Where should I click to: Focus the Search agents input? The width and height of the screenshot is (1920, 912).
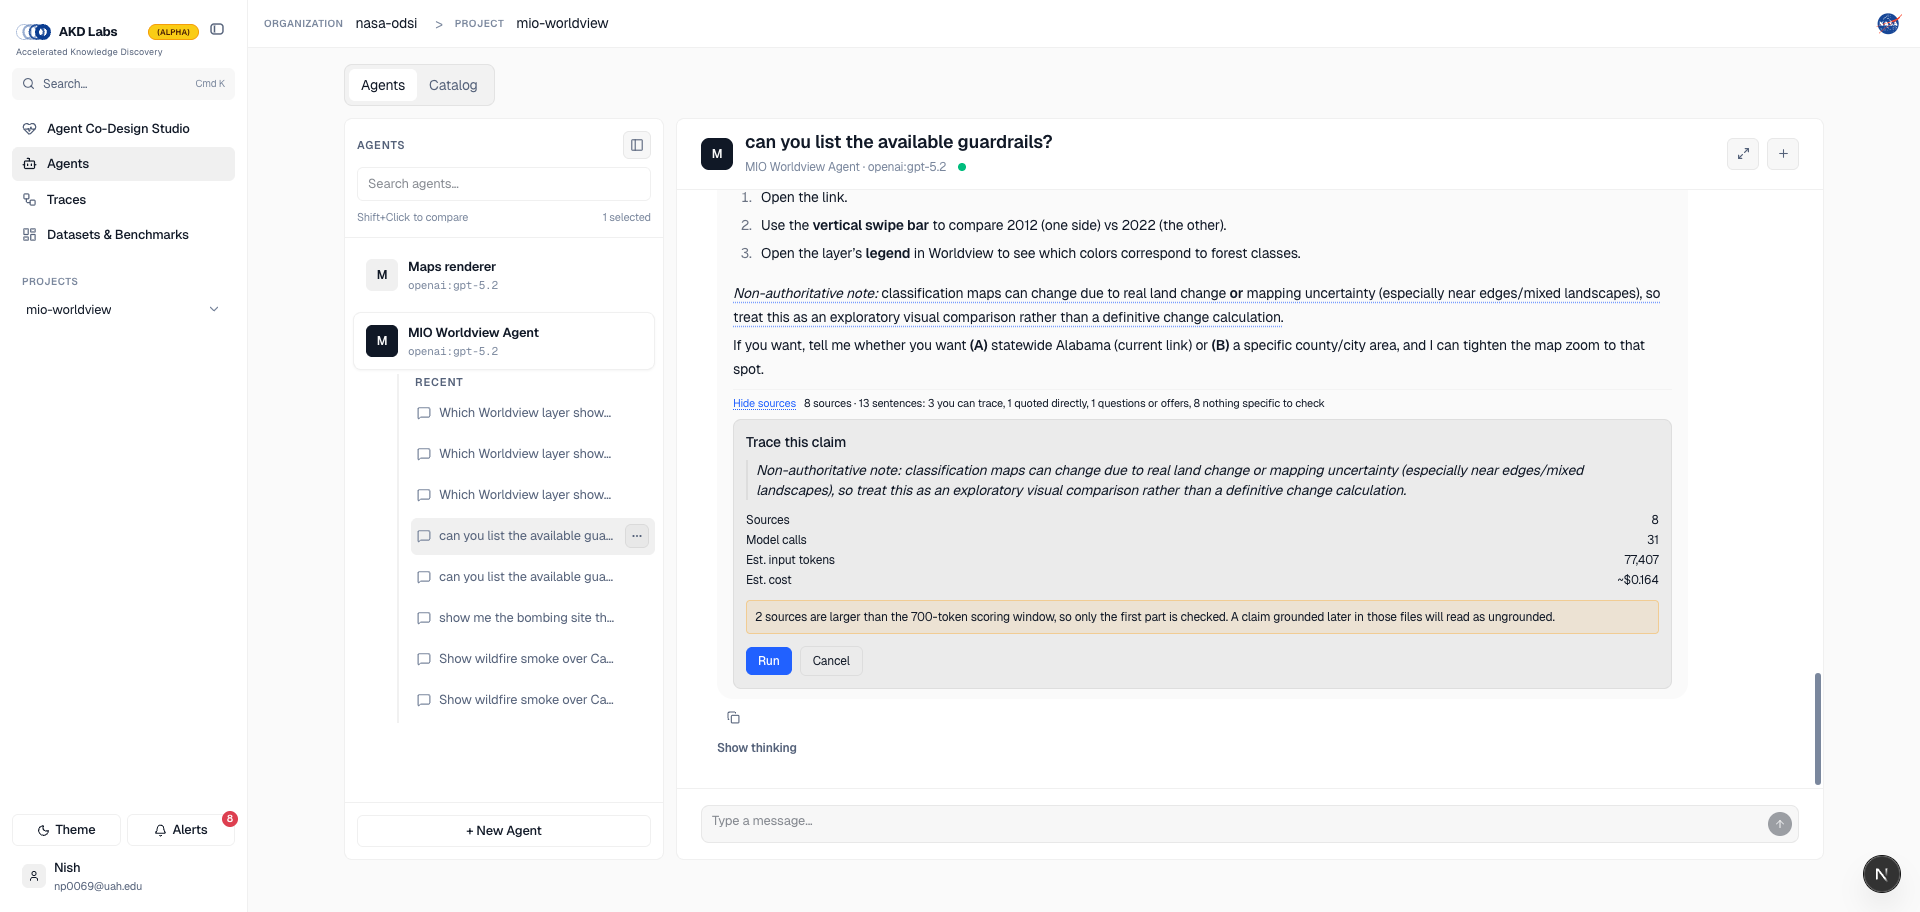[x=503, y=184]
